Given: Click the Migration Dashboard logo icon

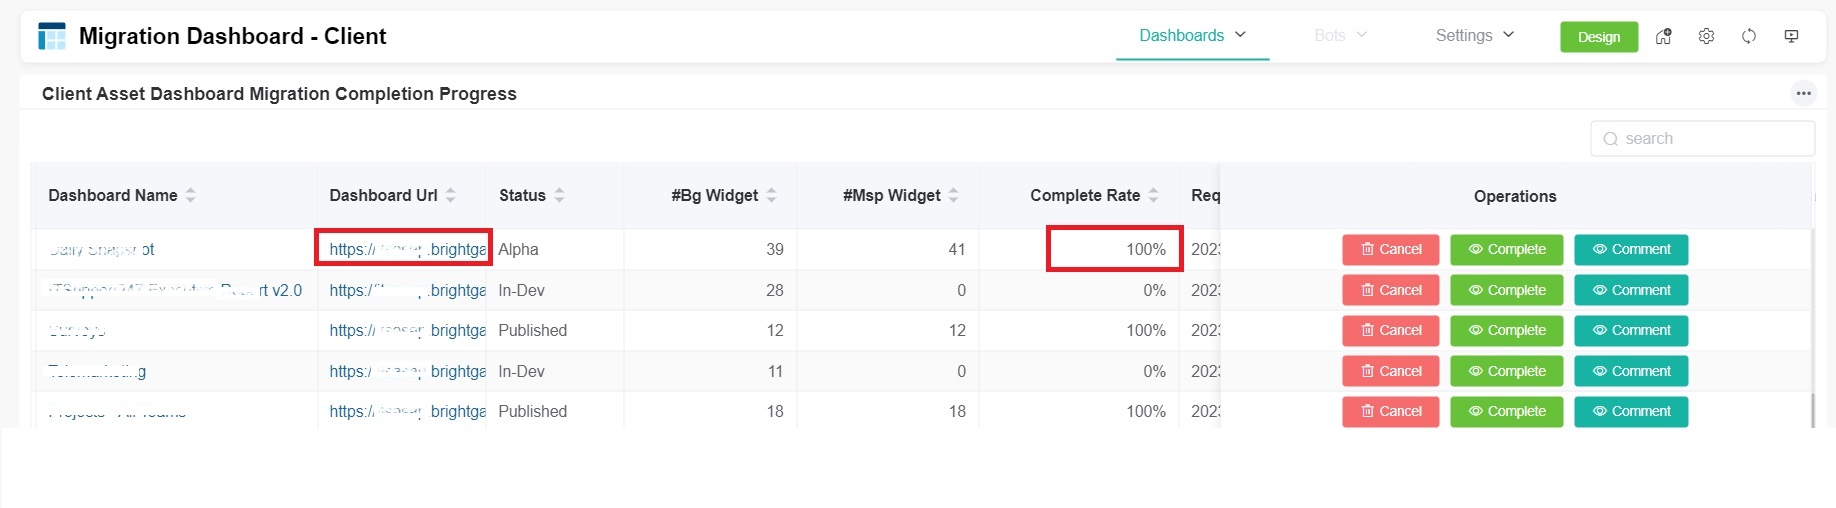Looking at the screenshot, I should tap(52, 36).
